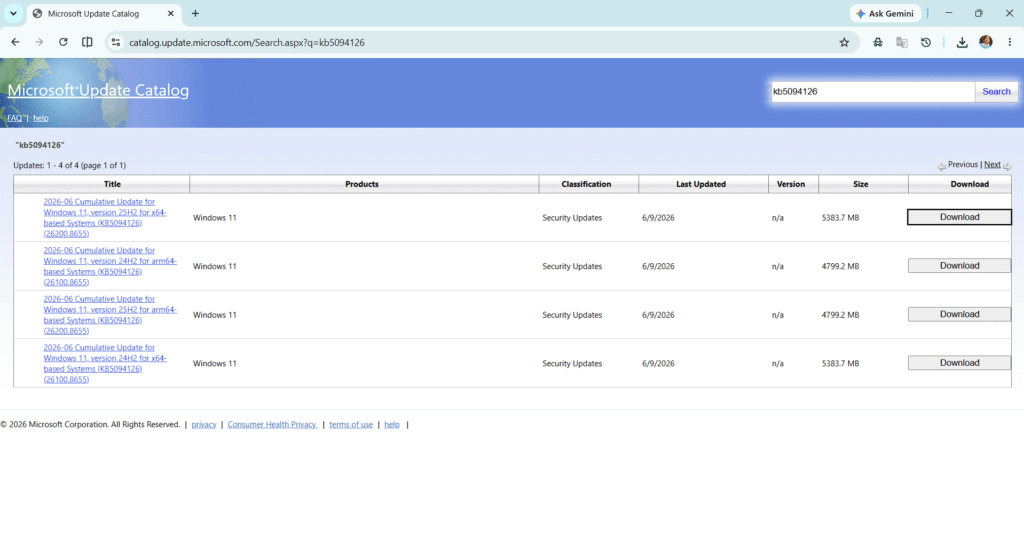This screenshot has height=542, width=1024.
Task: Sort by Version column header
Action: coord(791,184)
